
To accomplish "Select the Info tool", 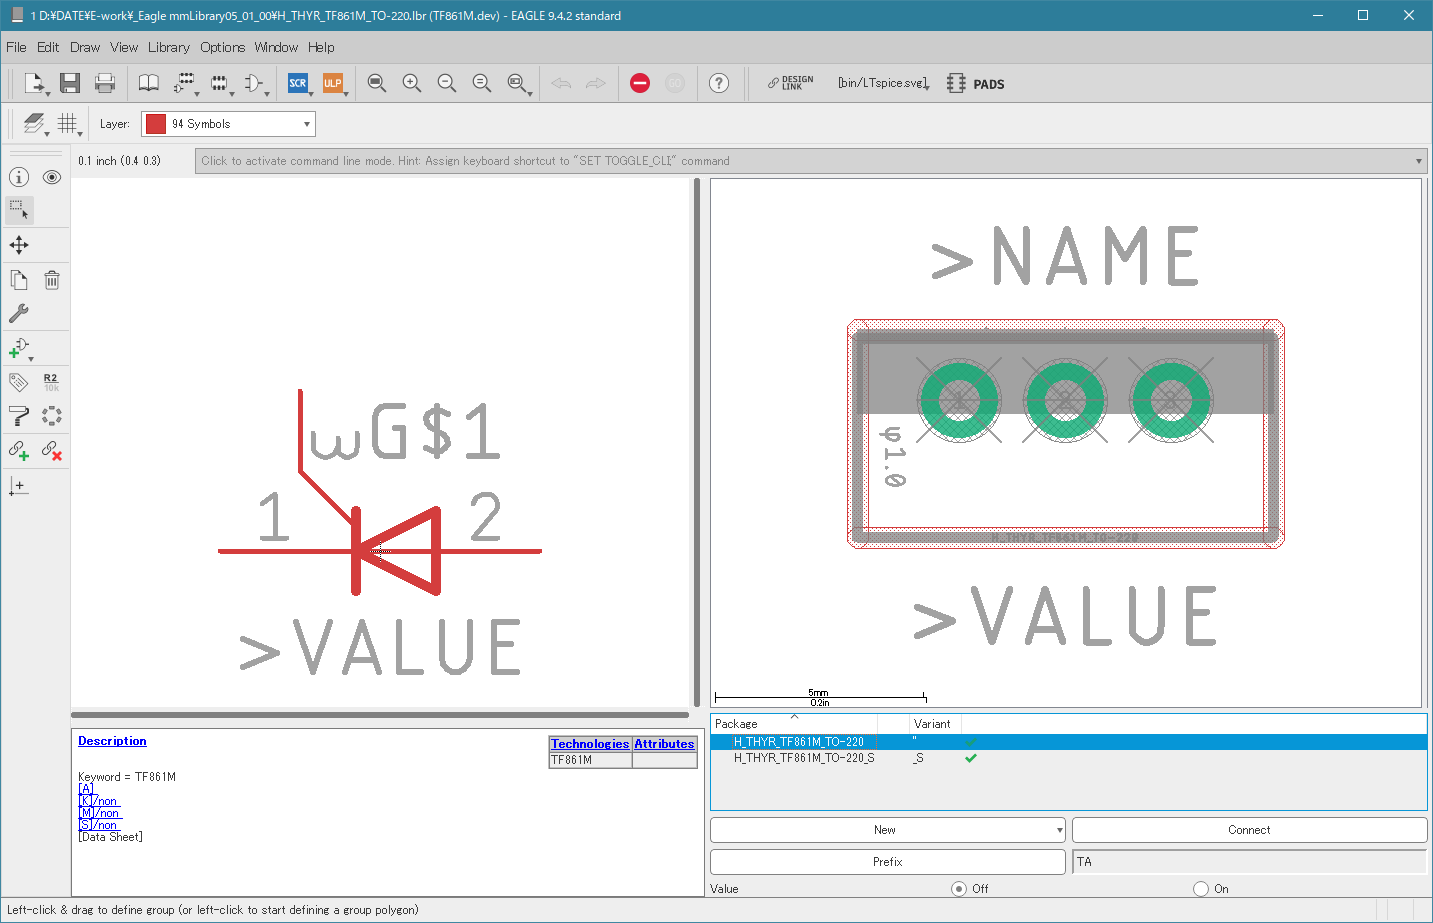I will pyautogui.click(x=19, y=177).
